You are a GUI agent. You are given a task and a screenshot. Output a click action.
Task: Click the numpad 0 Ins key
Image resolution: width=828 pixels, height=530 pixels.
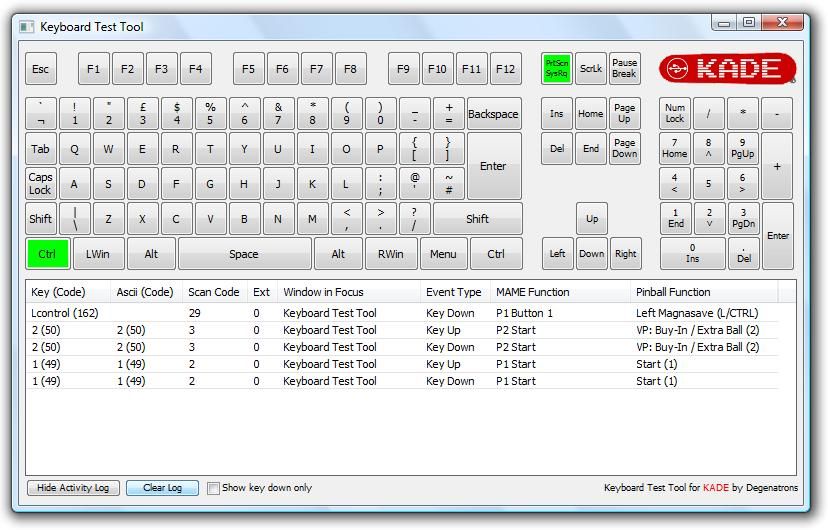692,254
